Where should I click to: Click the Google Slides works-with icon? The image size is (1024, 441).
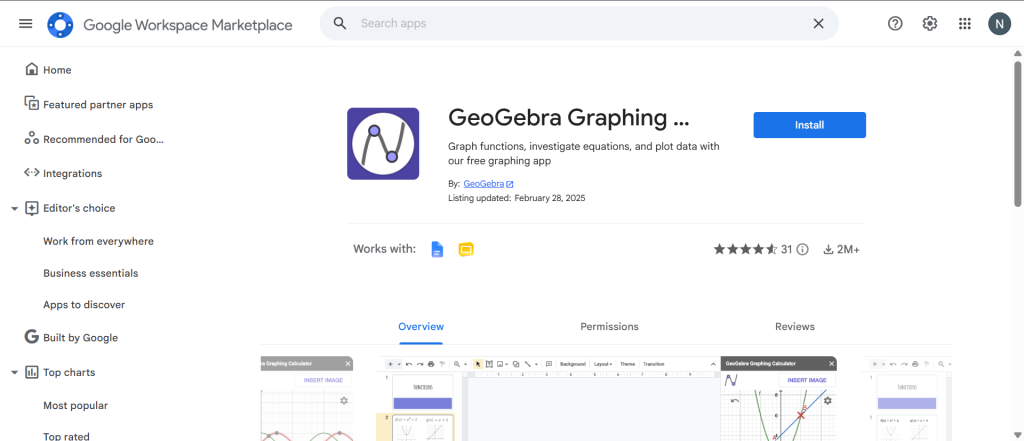(466, 249)
